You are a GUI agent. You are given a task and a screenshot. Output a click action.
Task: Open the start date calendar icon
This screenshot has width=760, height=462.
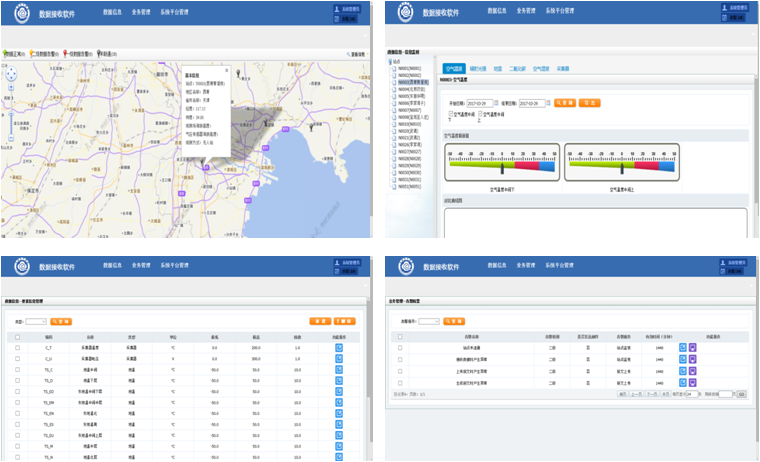click(496, 103)
